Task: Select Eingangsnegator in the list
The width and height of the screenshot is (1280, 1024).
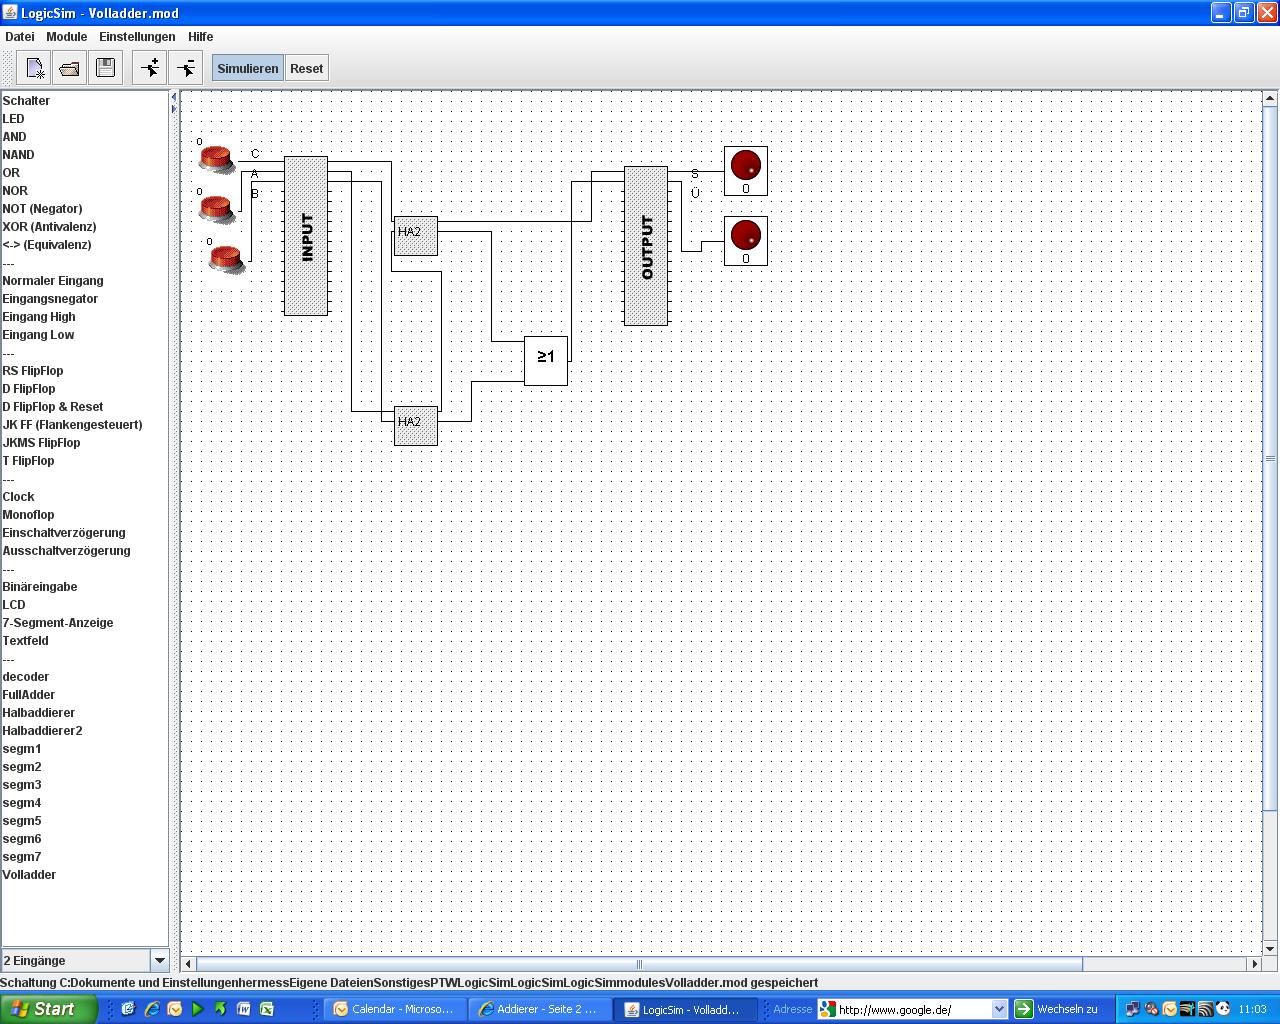Action: pyautogui.click(x=50, y=299)
